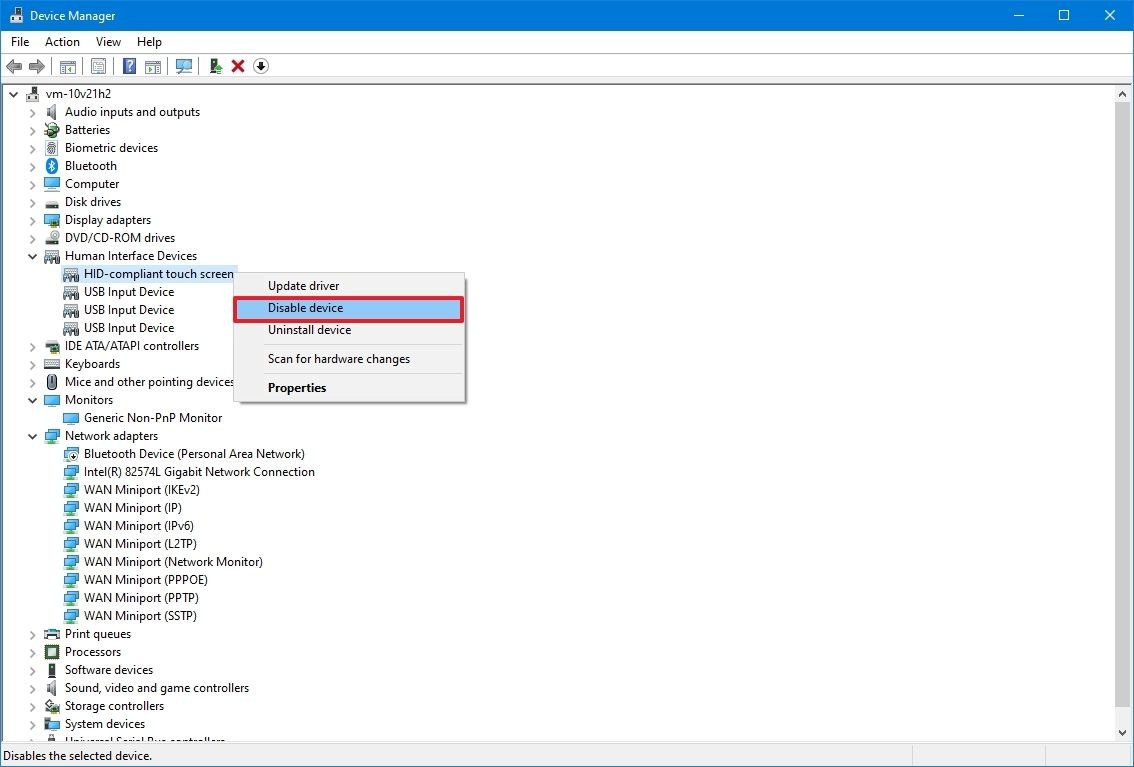This screenshot has height=767, width=1134.
Task: Choose Disable device in the context menu
Action: [349, 309]
